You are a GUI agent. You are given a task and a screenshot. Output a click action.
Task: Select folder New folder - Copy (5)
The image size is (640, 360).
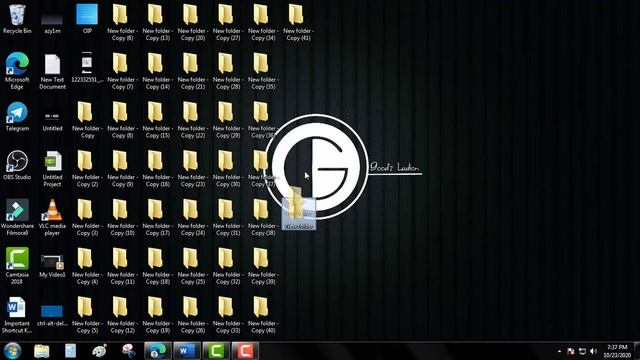tap(87, 315)
